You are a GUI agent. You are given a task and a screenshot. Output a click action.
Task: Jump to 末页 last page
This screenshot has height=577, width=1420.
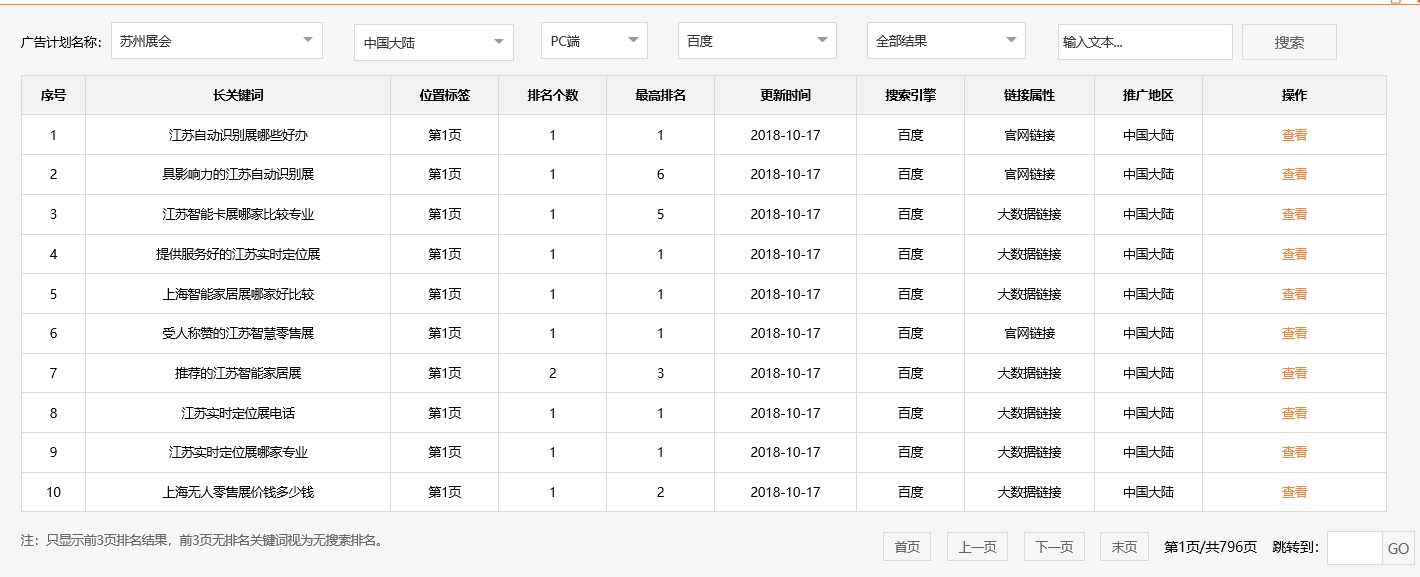[x=1123, y=546]
